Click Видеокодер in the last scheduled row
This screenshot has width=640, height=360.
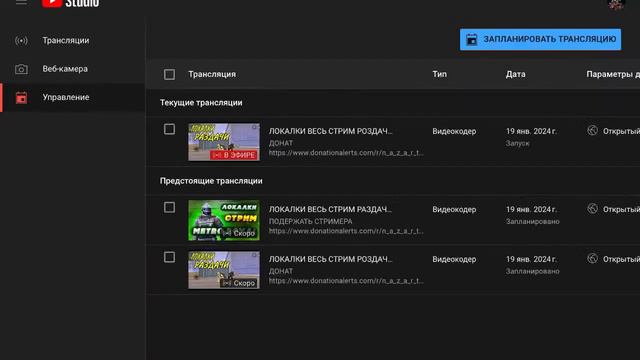click(454, 259)
